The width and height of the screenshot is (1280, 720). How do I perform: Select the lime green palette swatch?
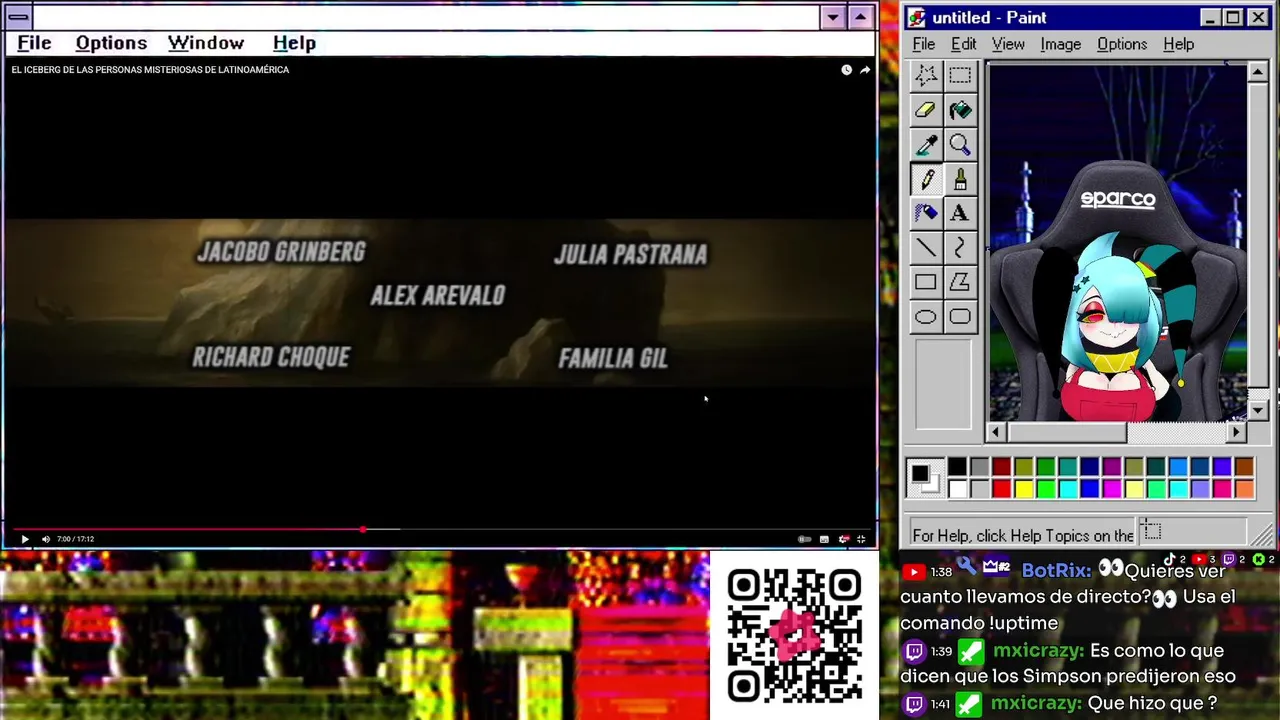coord(1045,488)
